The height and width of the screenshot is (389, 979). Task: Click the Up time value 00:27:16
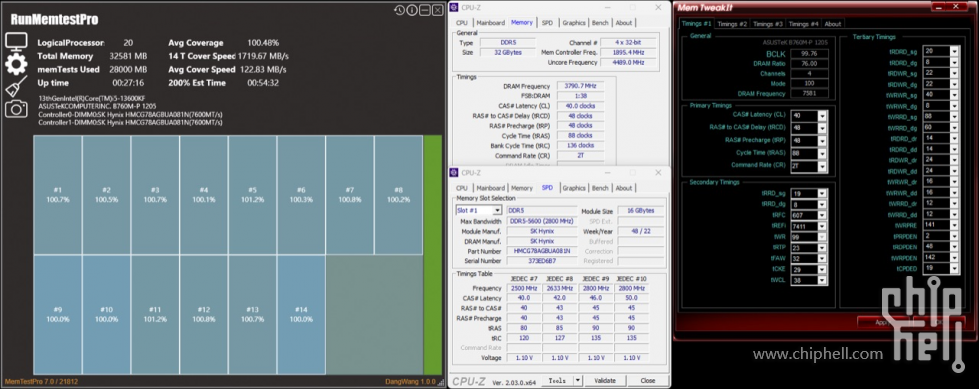click(128, 82)
